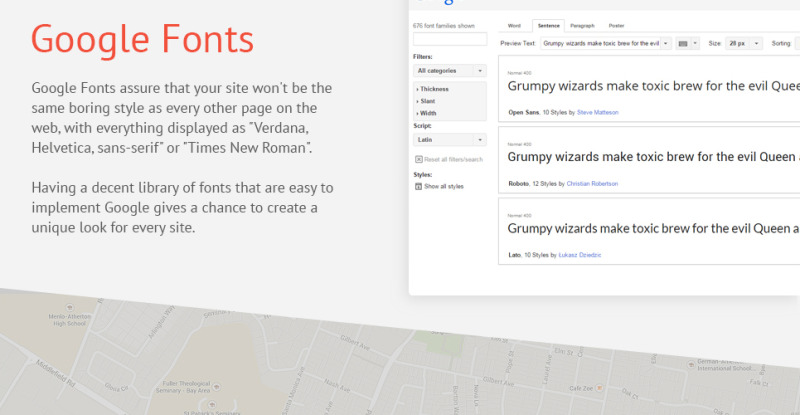Image resolution: width=800 pixels, height=415 pixels.
Task: Expand the Slant filter
Action: (428, 101)
